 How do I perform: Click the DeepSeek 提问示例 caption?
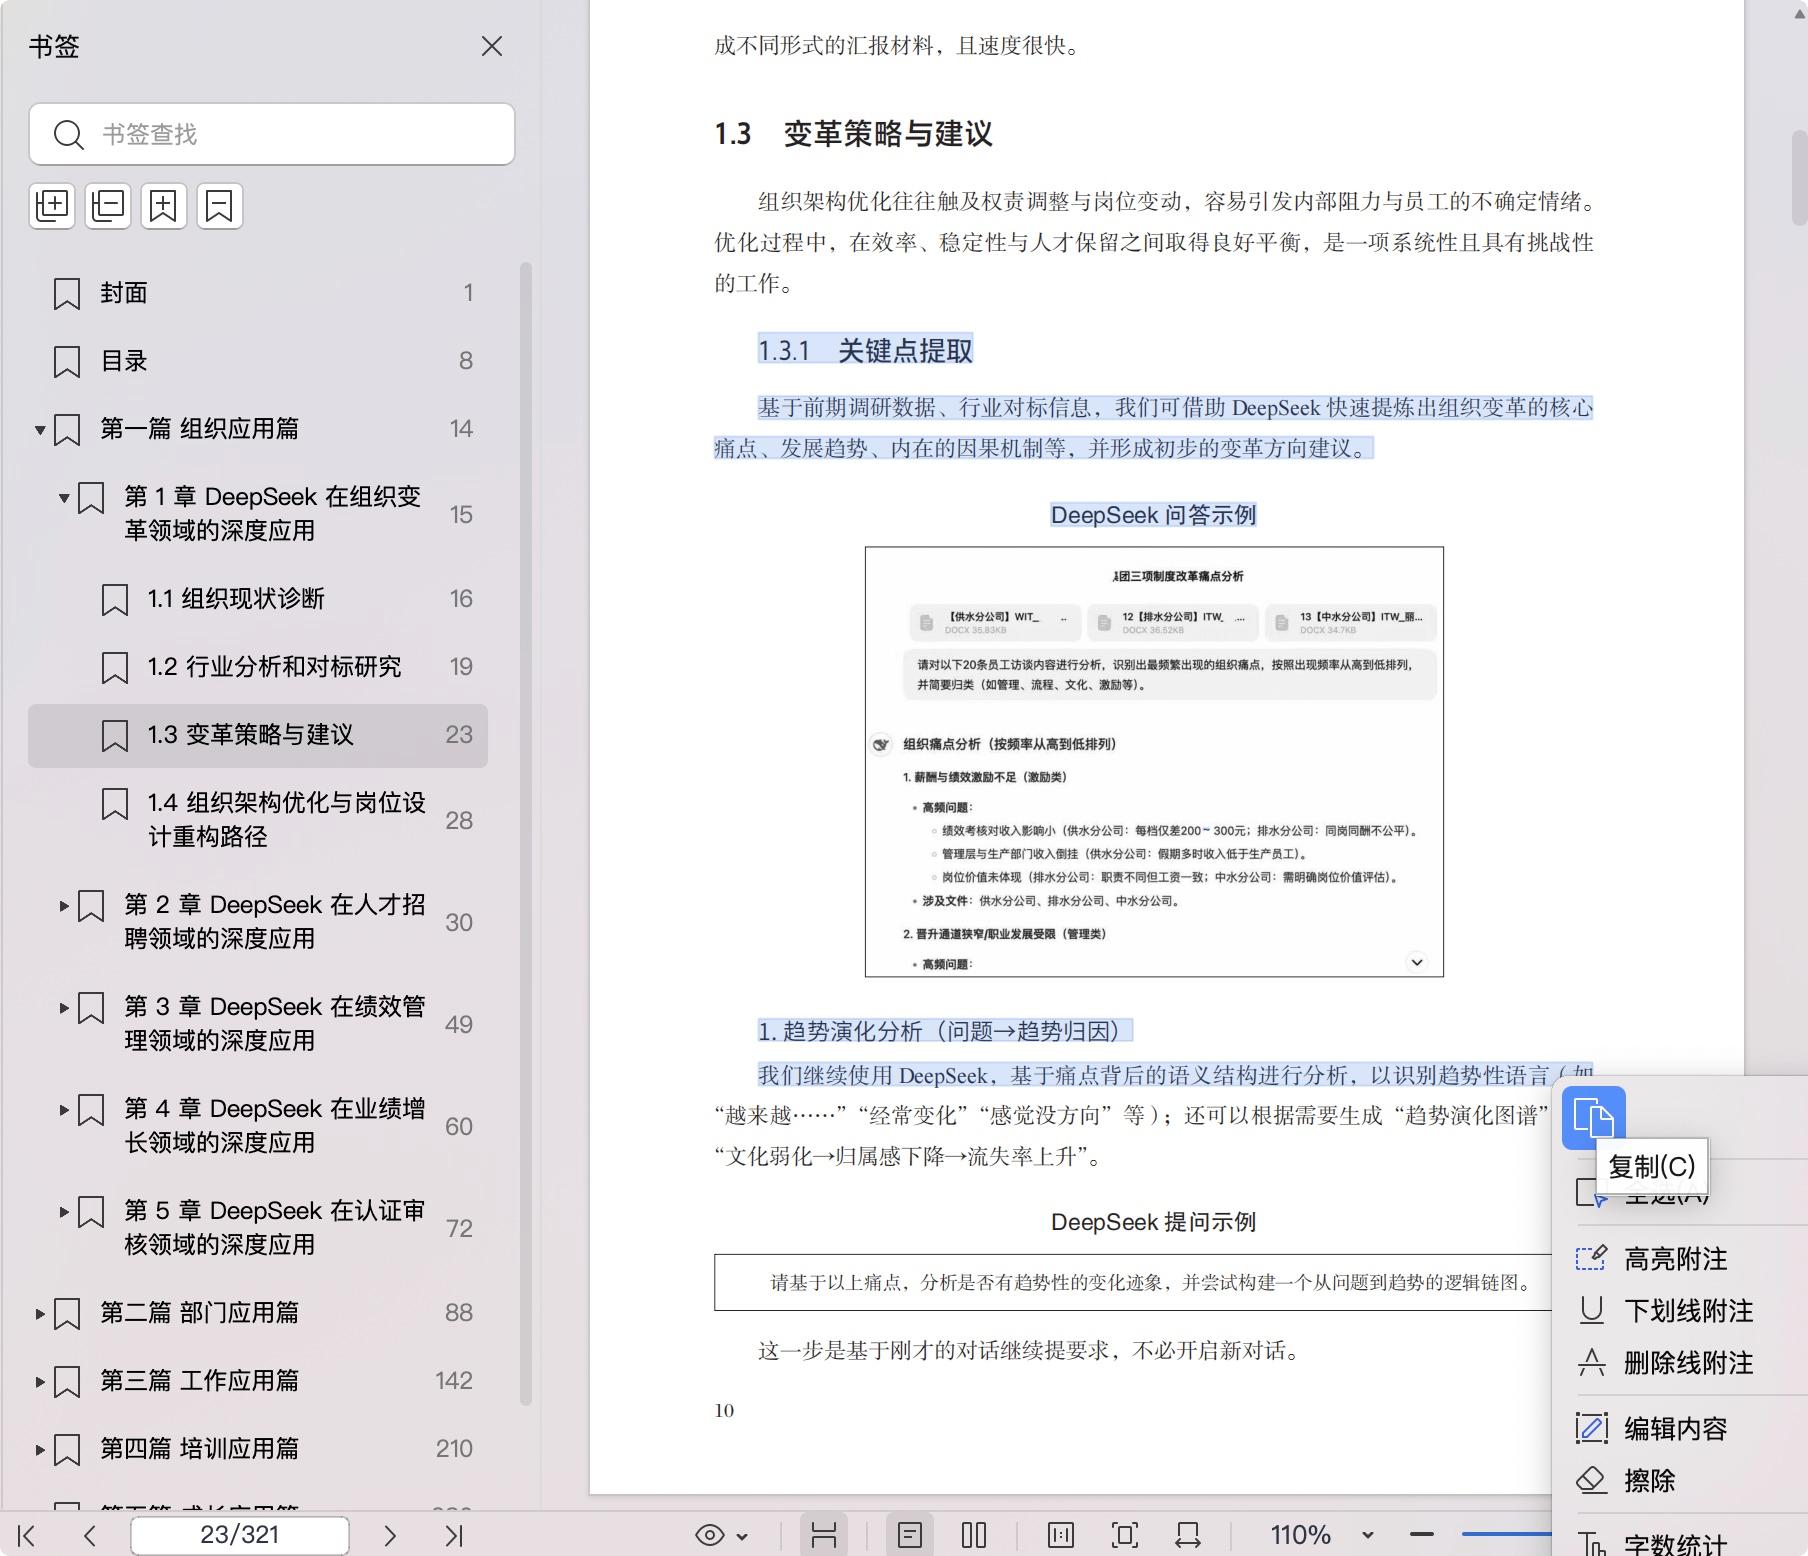1153,1222
